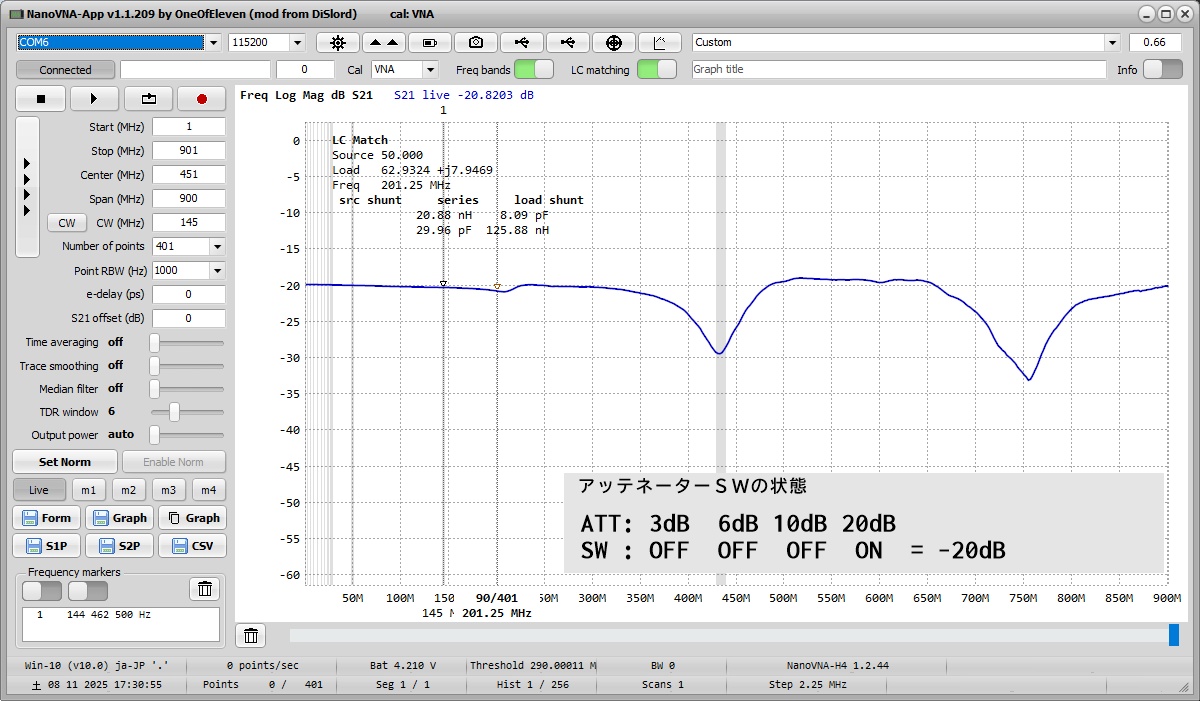
Task: Open settings with the gear icon
Action: click(338, 42)
